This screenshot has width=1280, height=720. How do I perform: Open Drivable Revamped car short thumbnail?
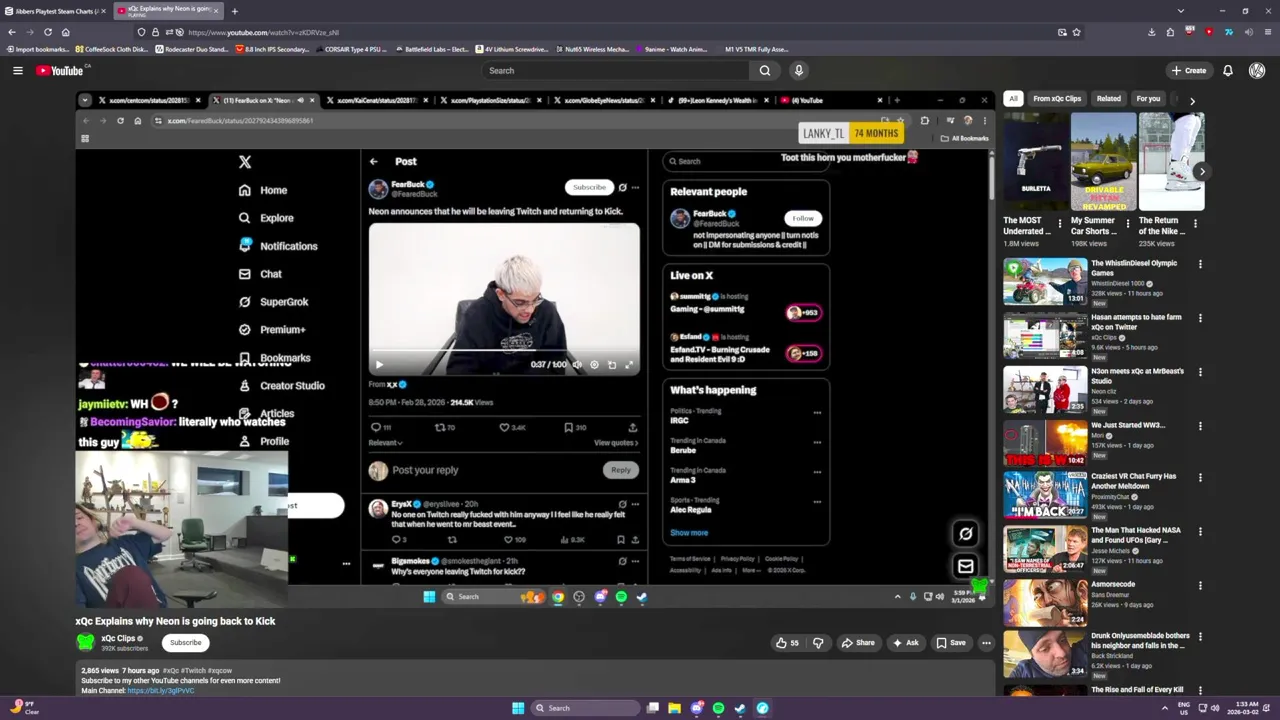click(1103, 162)
